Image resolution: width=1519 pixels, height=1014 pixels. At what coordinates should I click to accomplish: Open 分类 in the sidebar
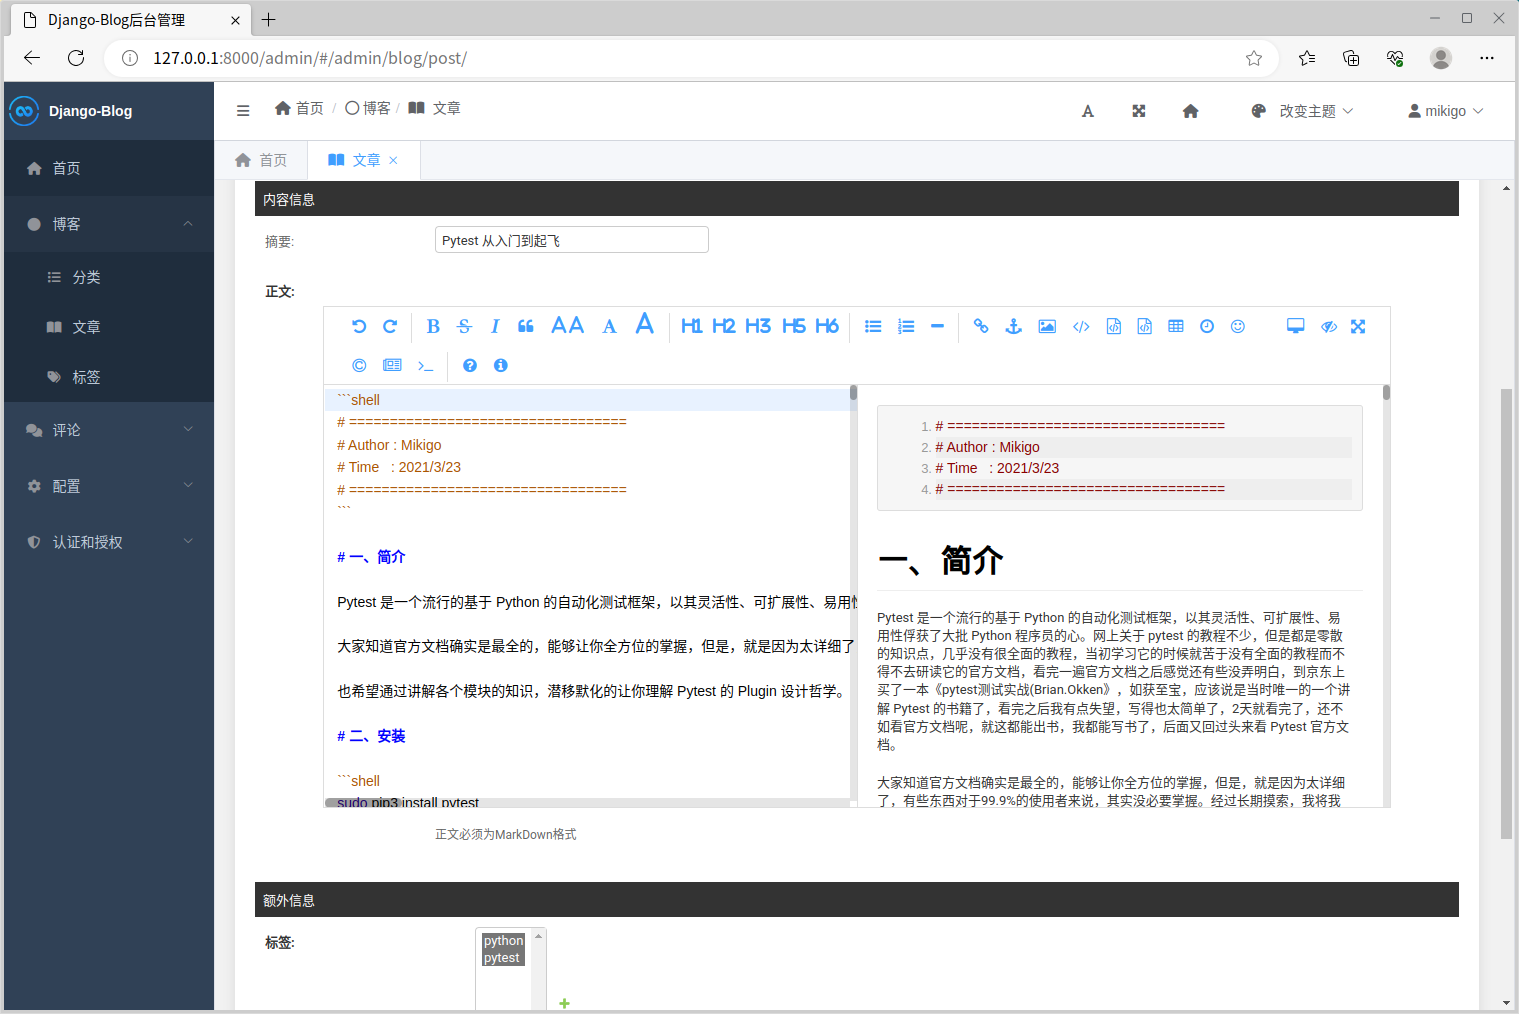coord(109,277)
